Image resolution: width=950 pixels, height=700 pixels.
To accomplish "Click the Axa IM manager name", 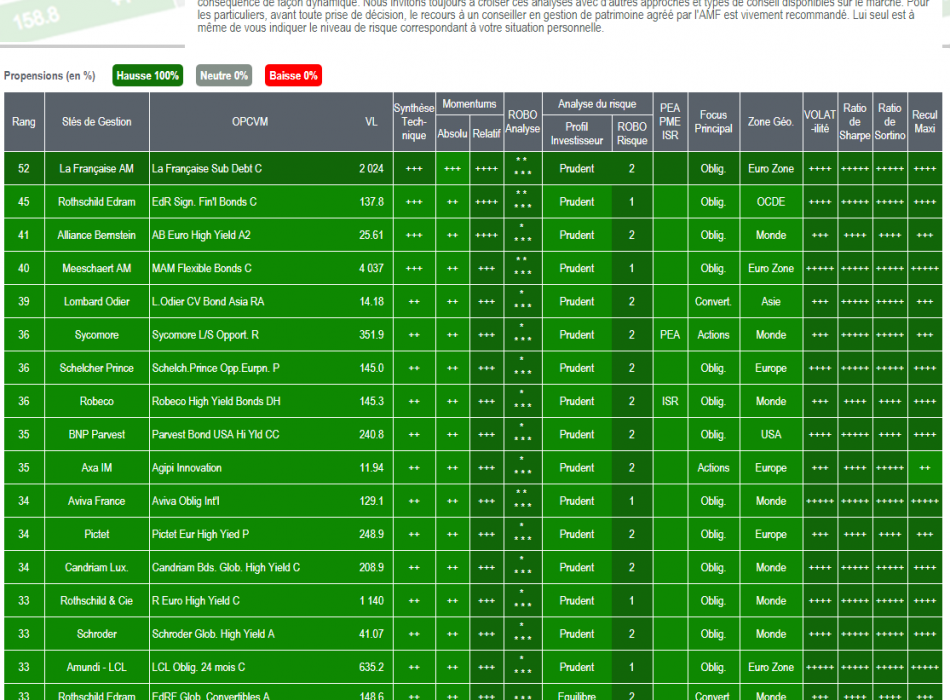I will click(96, 468).
